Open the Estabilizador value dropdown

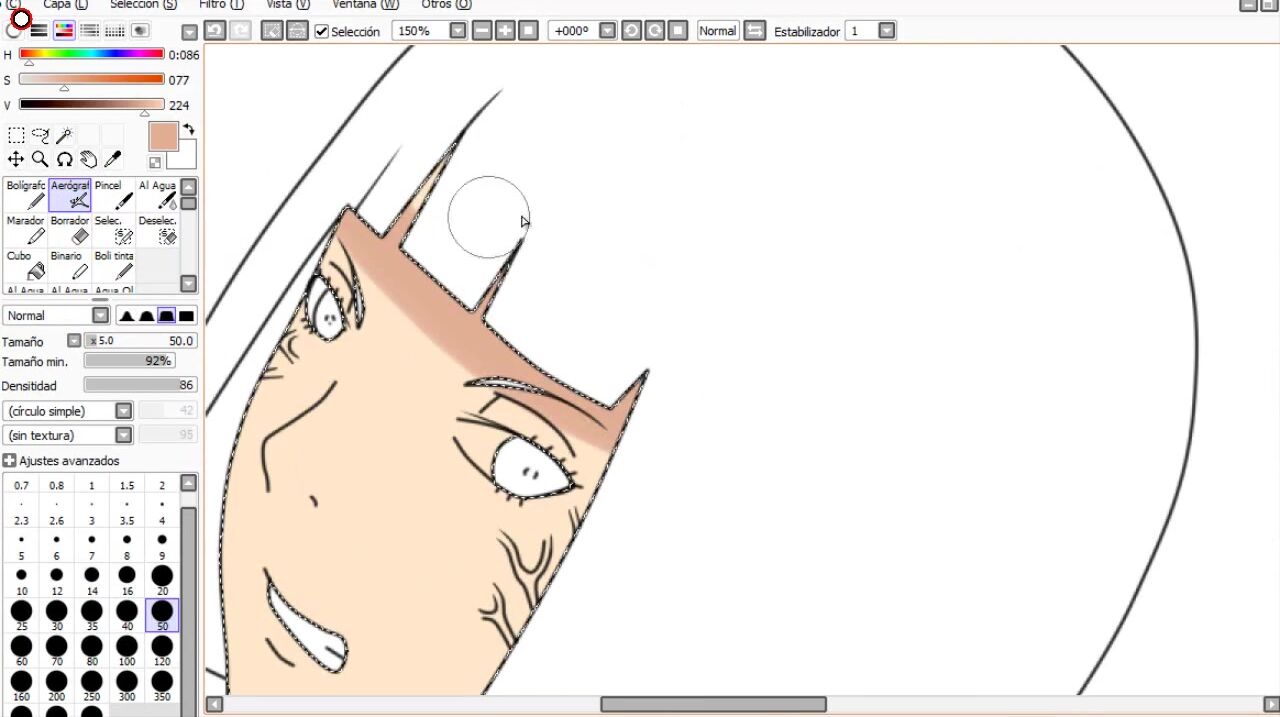(886, 31)
